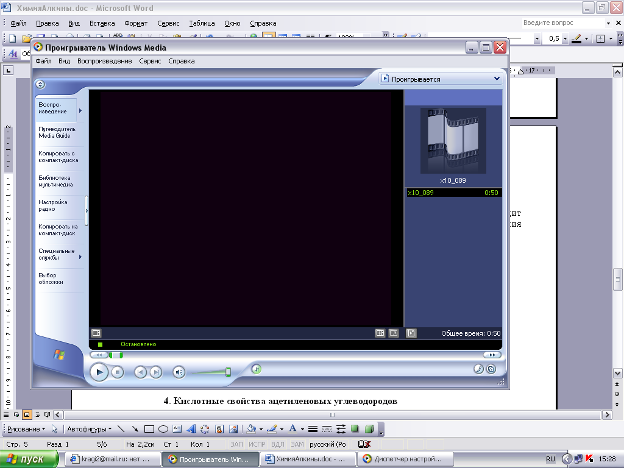Click Line Style icon
Image resolution: width=624 pixels, height=468 pixels.
tap(313, 429)
